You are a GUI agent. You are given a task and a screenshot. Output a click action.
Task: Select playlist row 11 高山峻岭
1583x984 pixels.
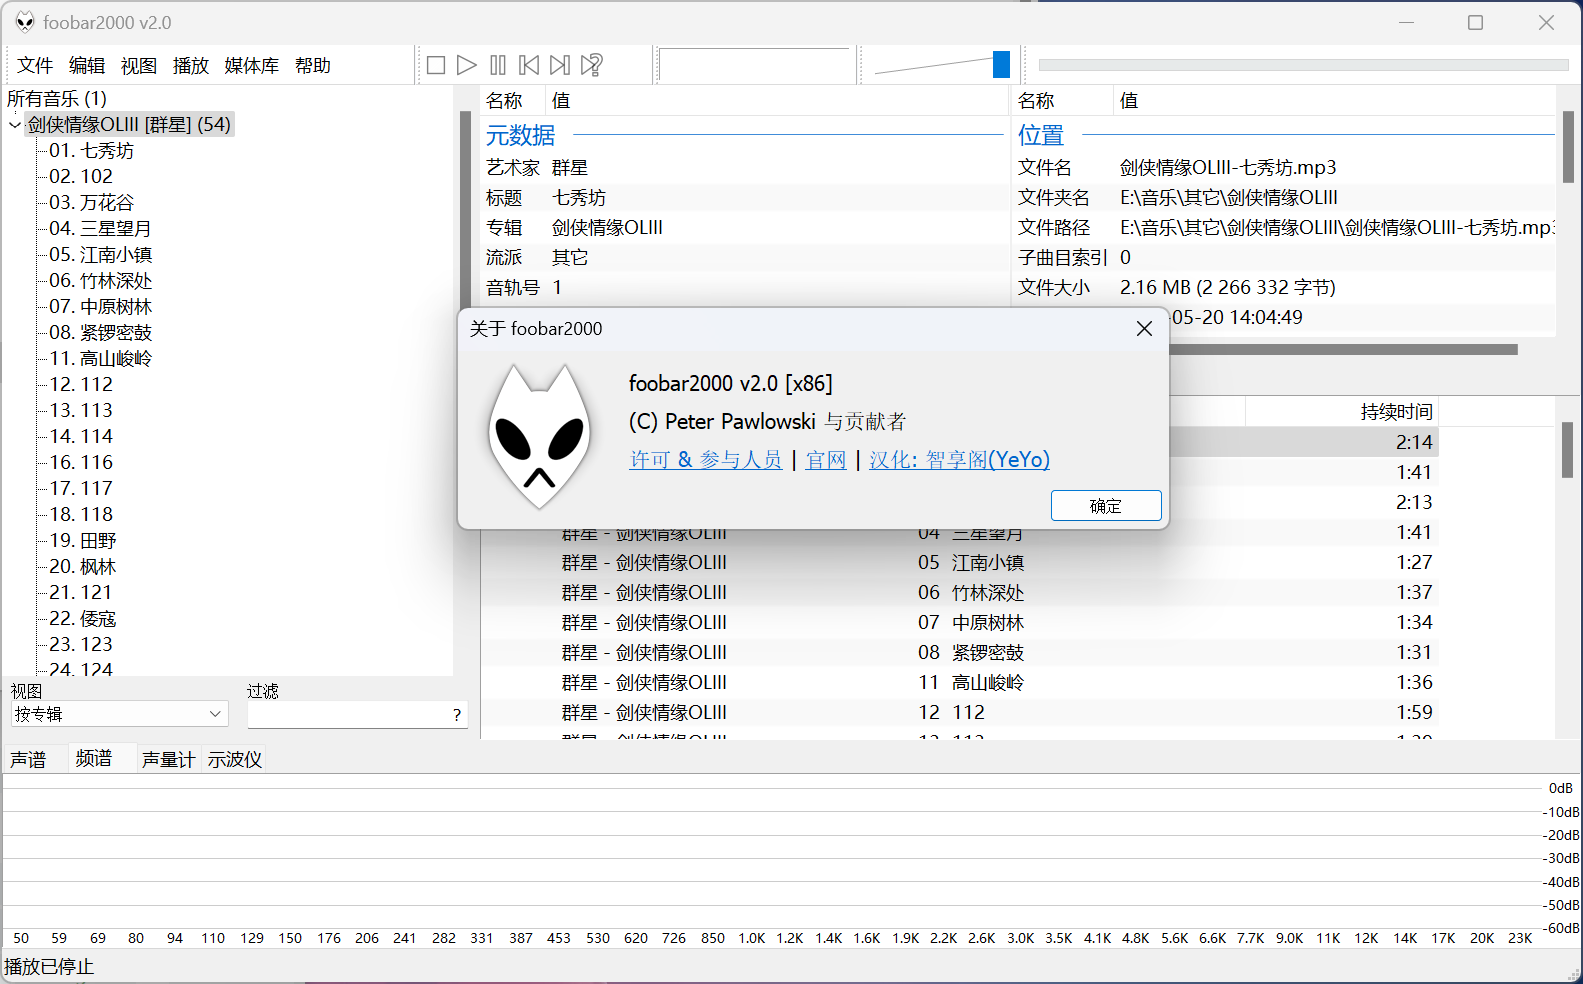960,682
